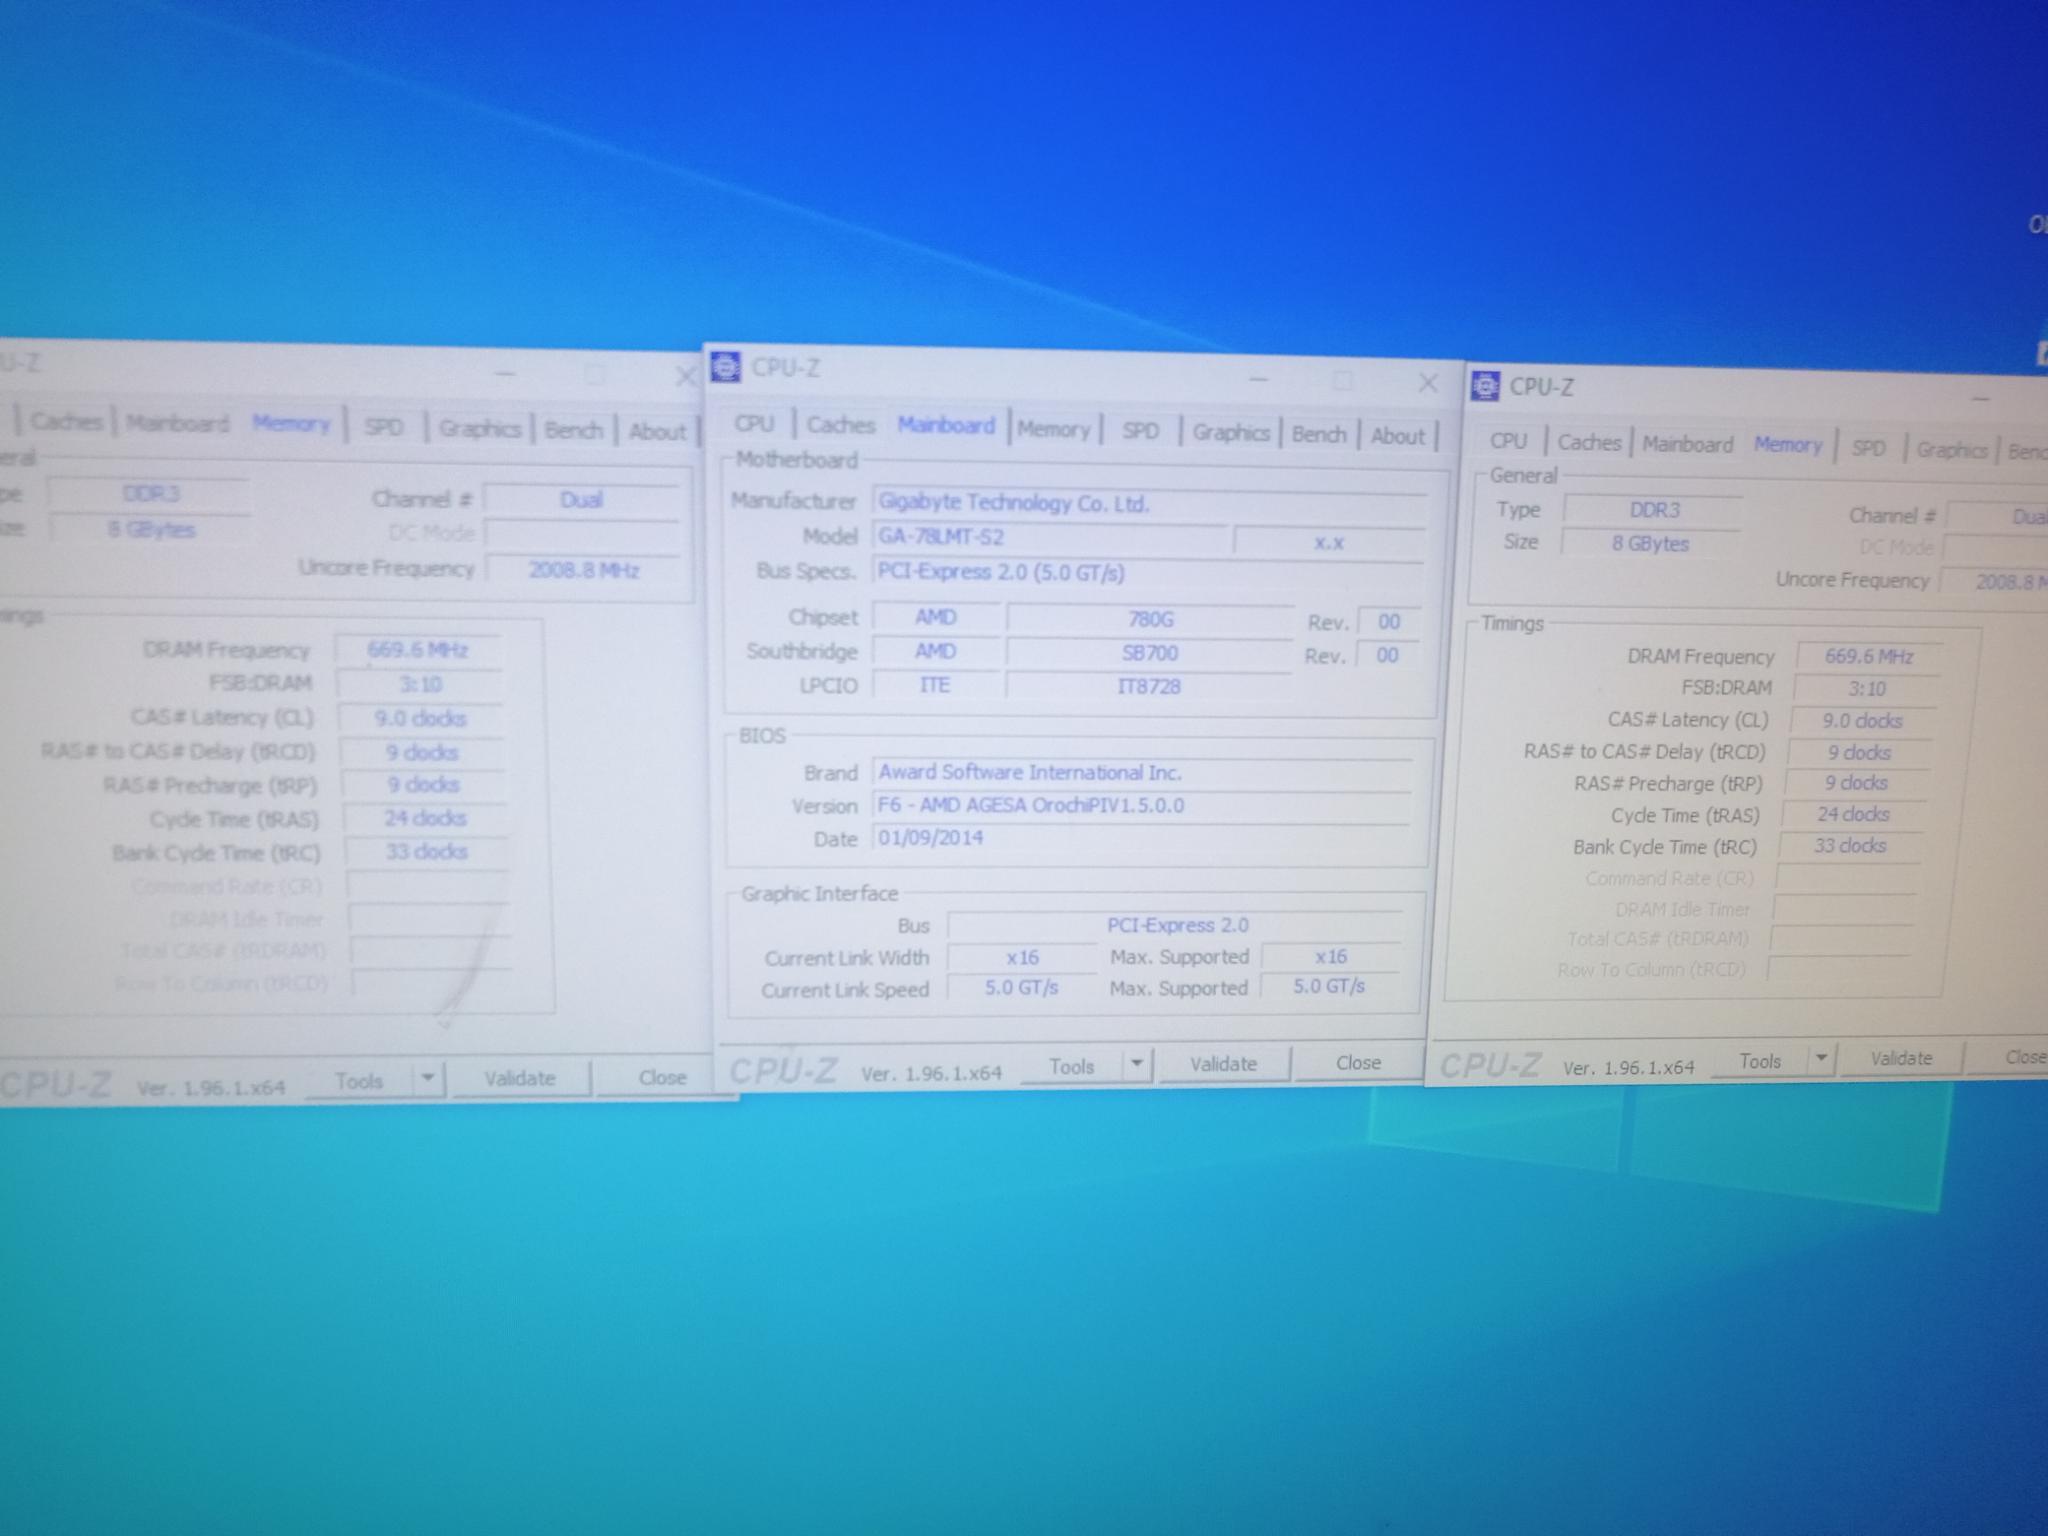Click Type field DDR3 in right window
2048x1536 pixels.
pos(1655,510)
